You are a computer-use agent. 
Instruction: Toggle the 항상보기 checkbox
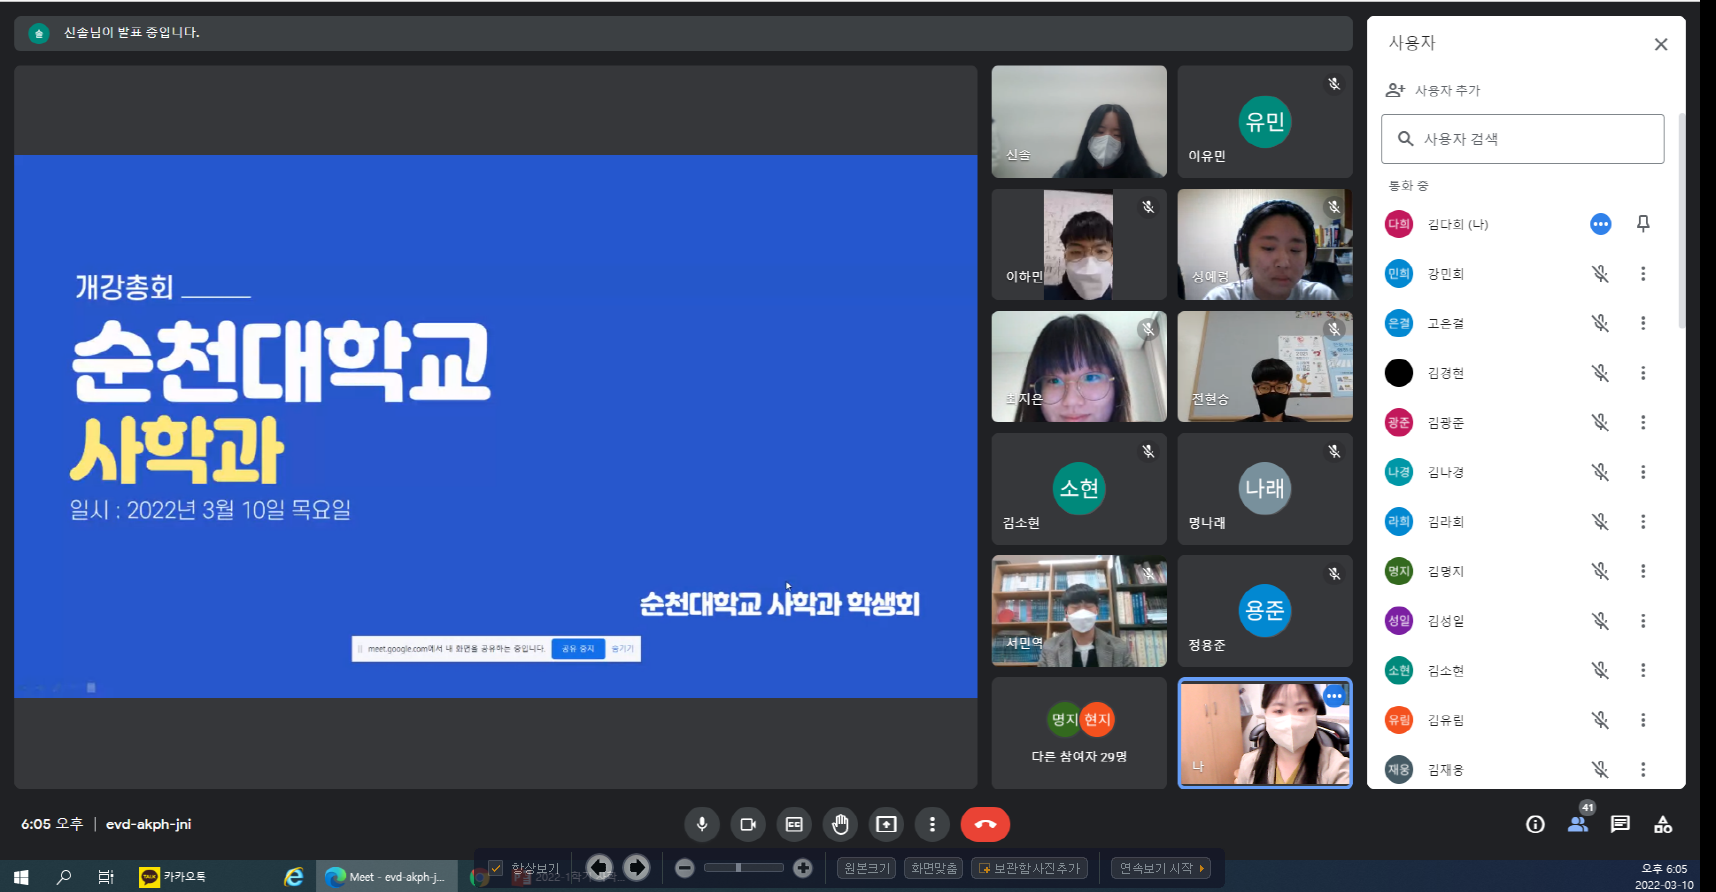click(495, 868)
